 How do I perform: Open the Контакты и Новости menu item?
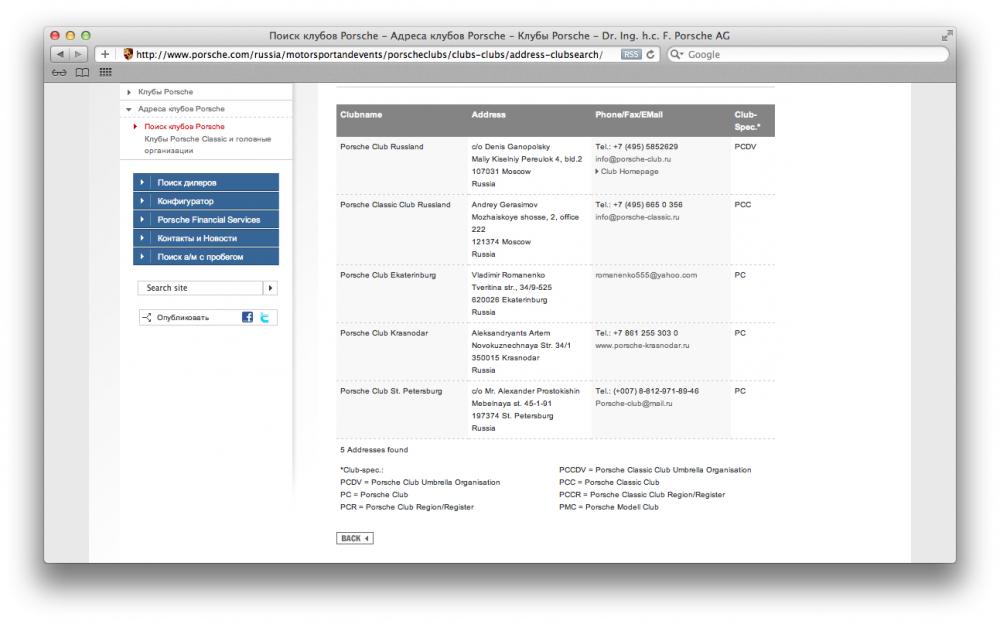tap(206, 238)
